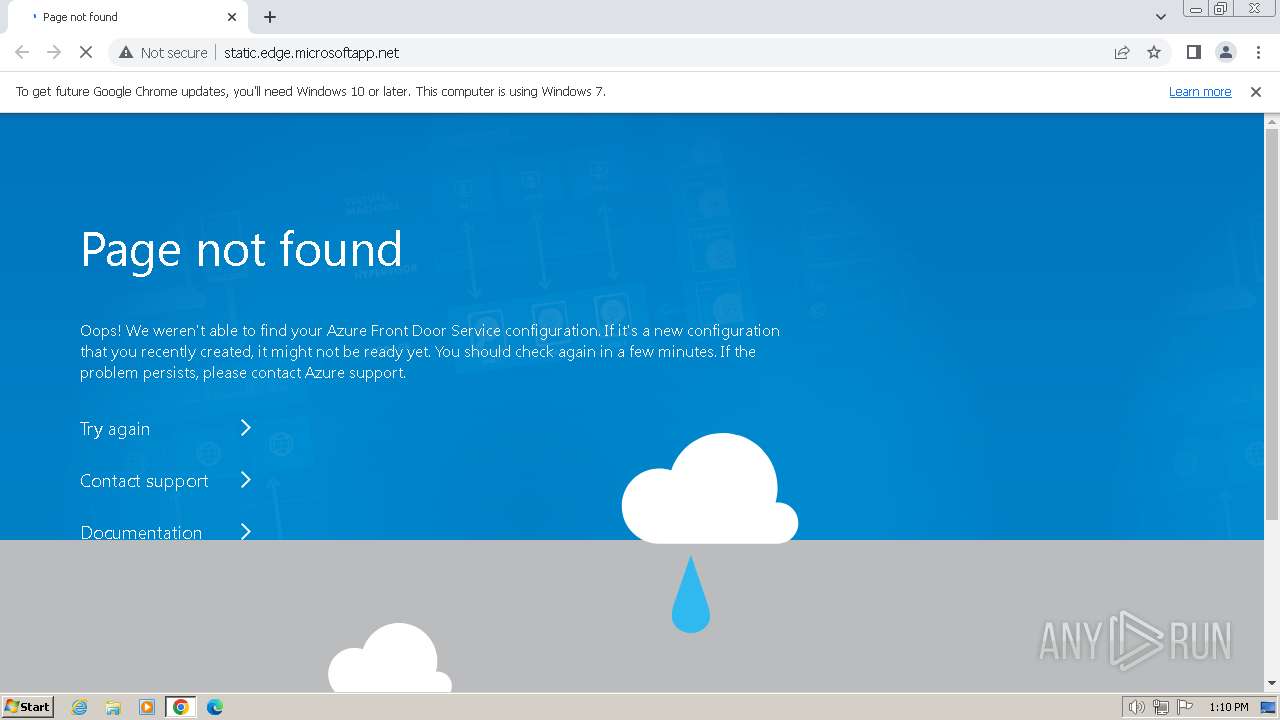Click the browser forward arrow

[x=54, y=52]
